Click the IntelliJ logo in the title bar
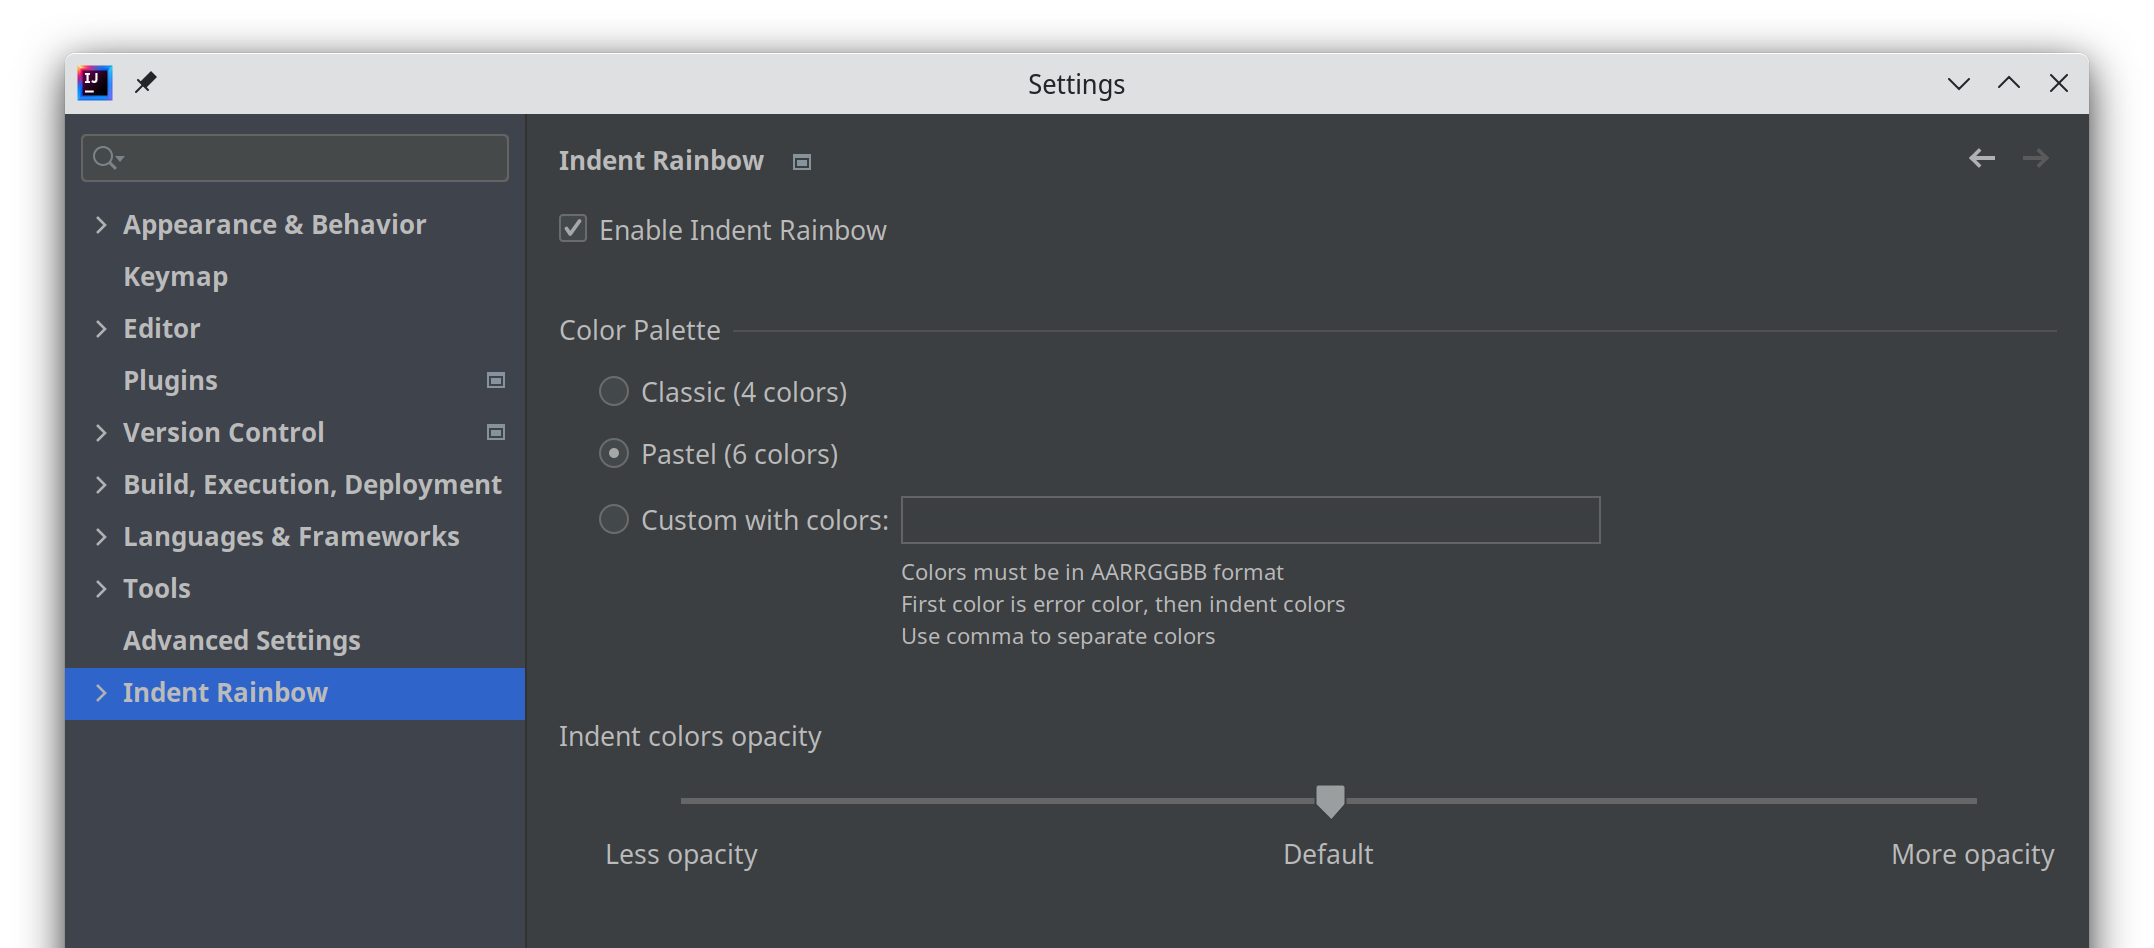Screen dimensions: 2154x948 tap(94, 83)
